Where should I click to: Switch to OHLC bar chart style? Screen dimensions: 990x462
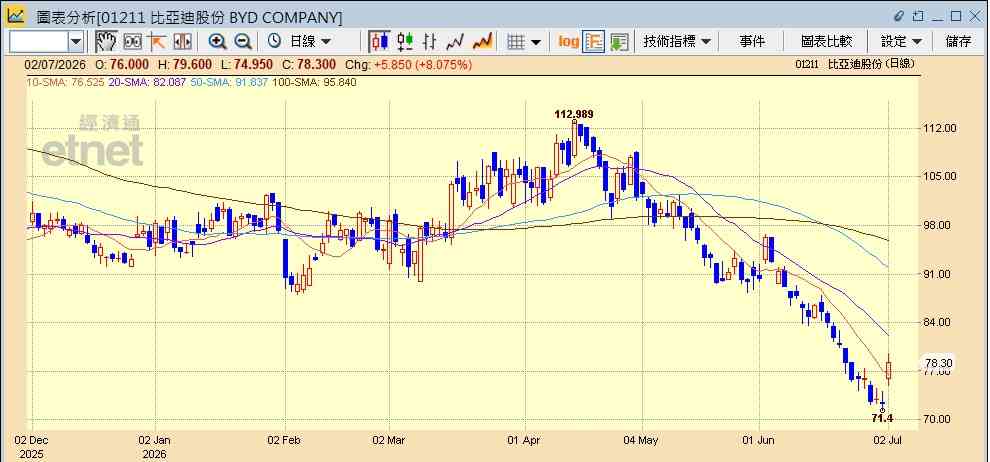(430, 42)
